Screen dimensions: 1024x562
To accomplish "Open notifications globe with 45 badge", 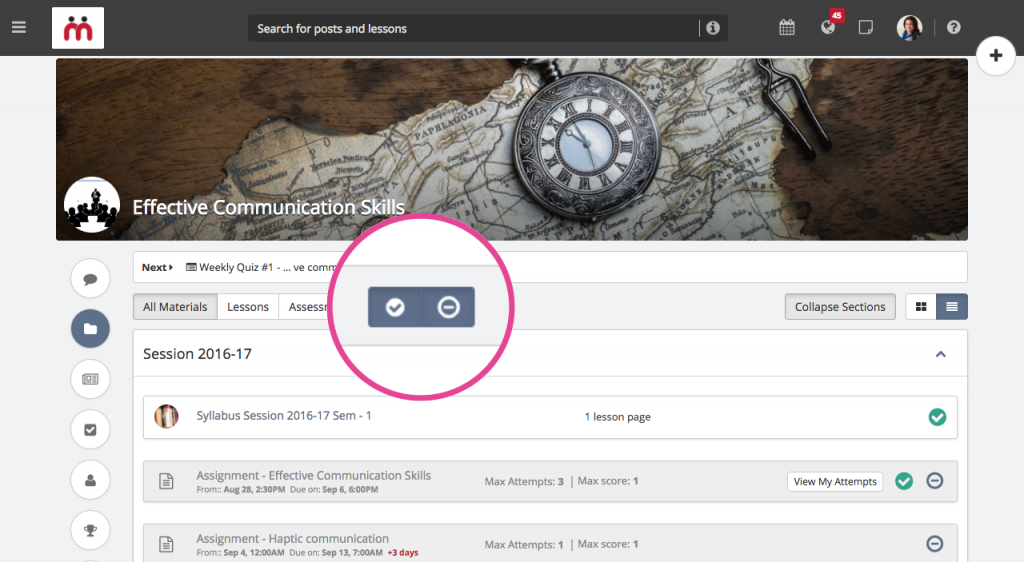I will tap(828, 27).
